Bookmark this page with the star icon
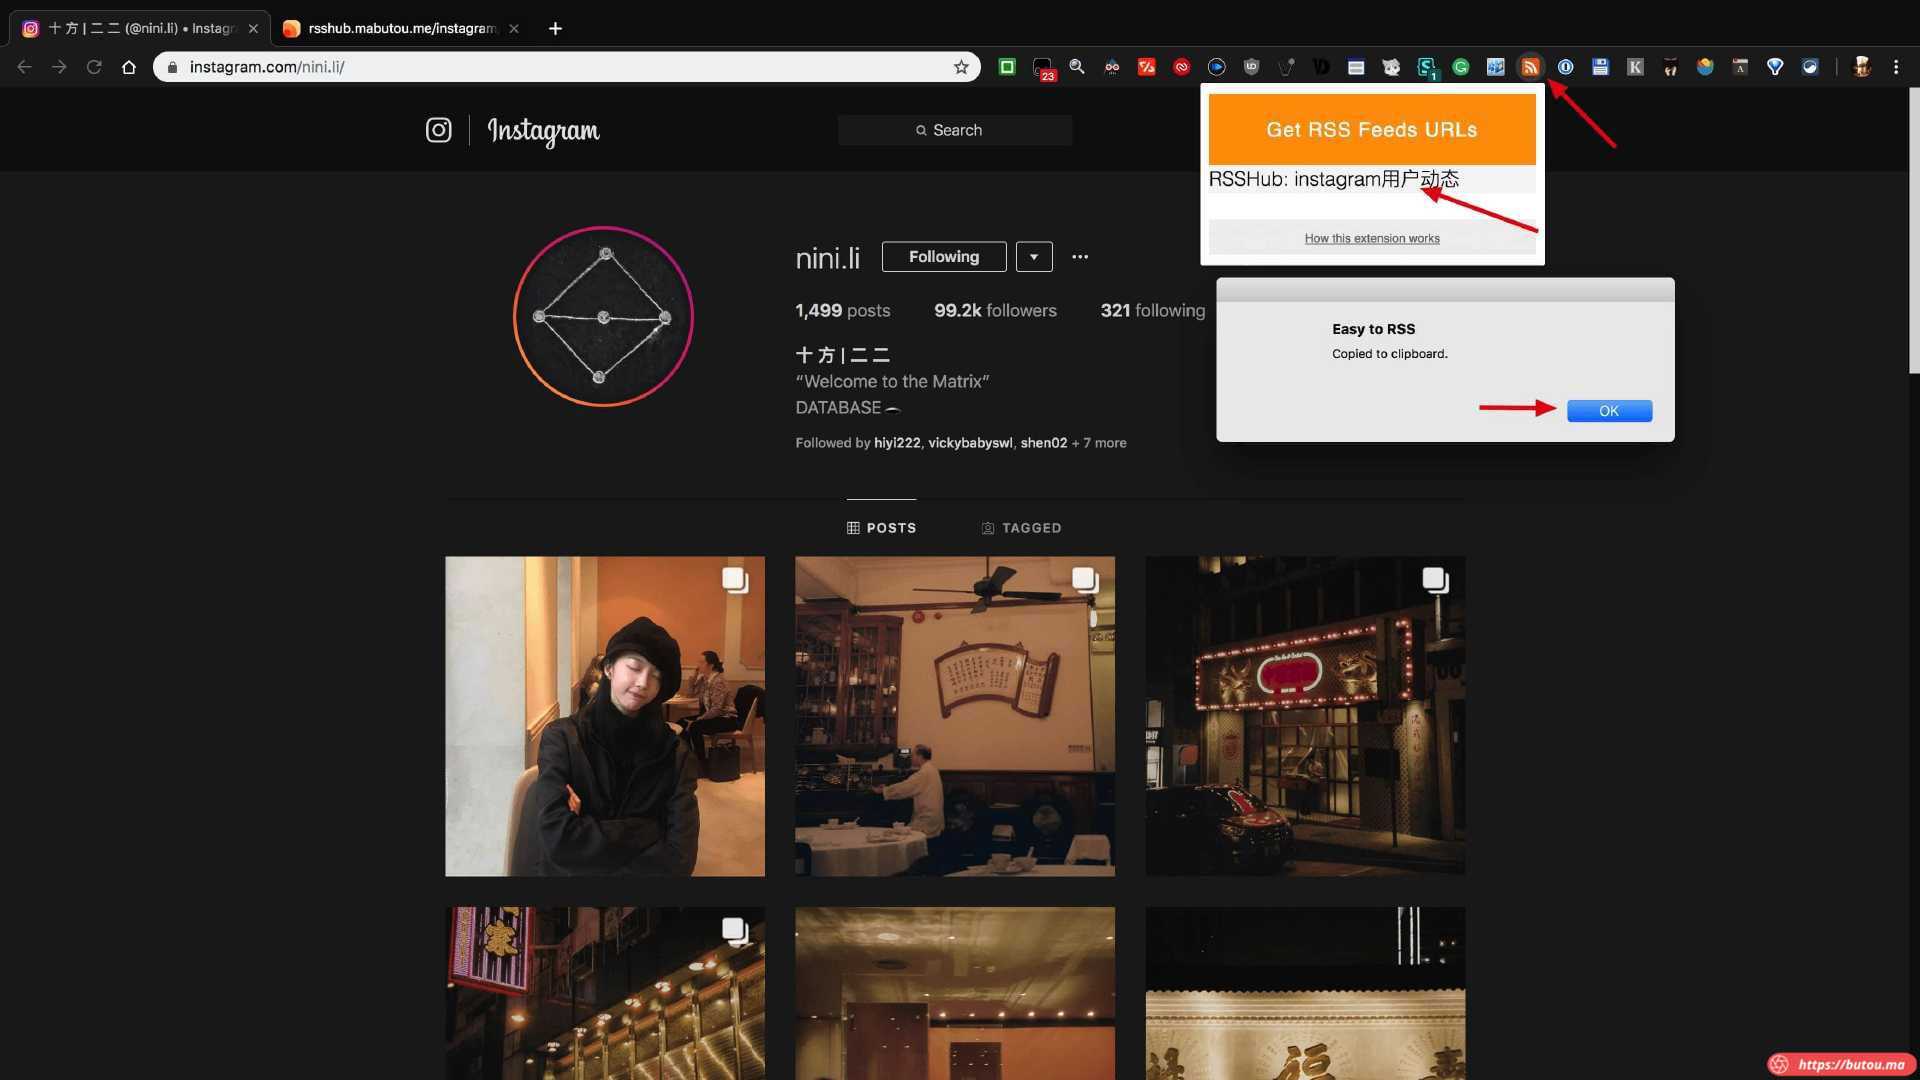Screen dimensions: 1920x1080 coord(961,67)
